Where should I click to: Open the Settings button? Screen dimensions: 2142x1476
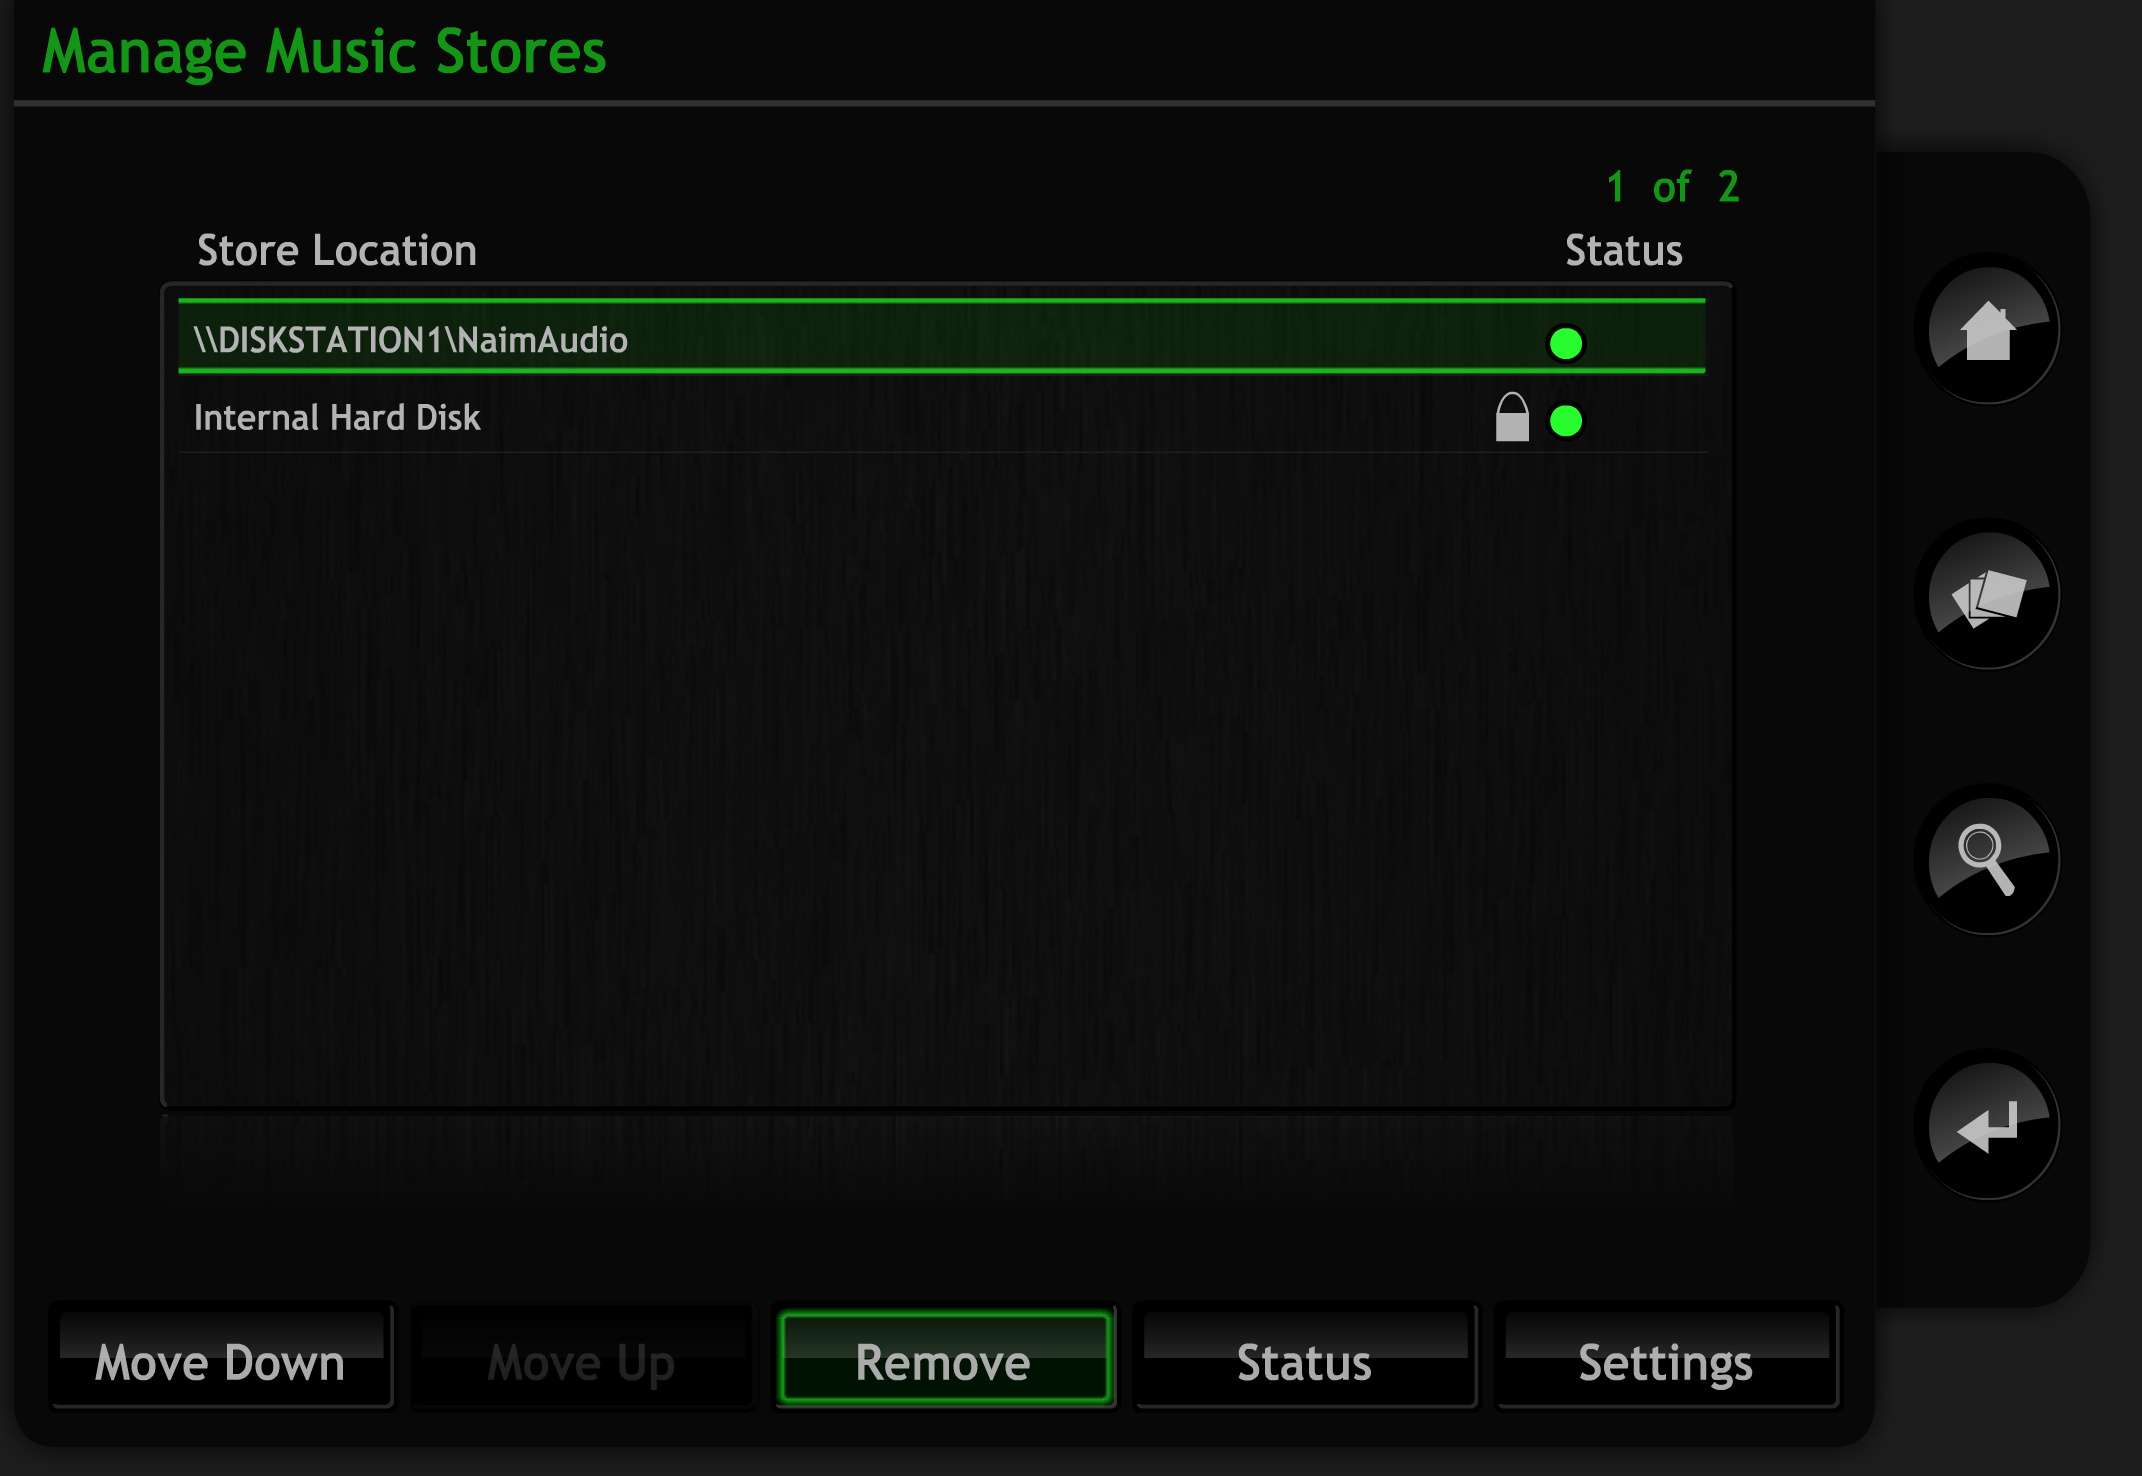click(1666, 1358)
